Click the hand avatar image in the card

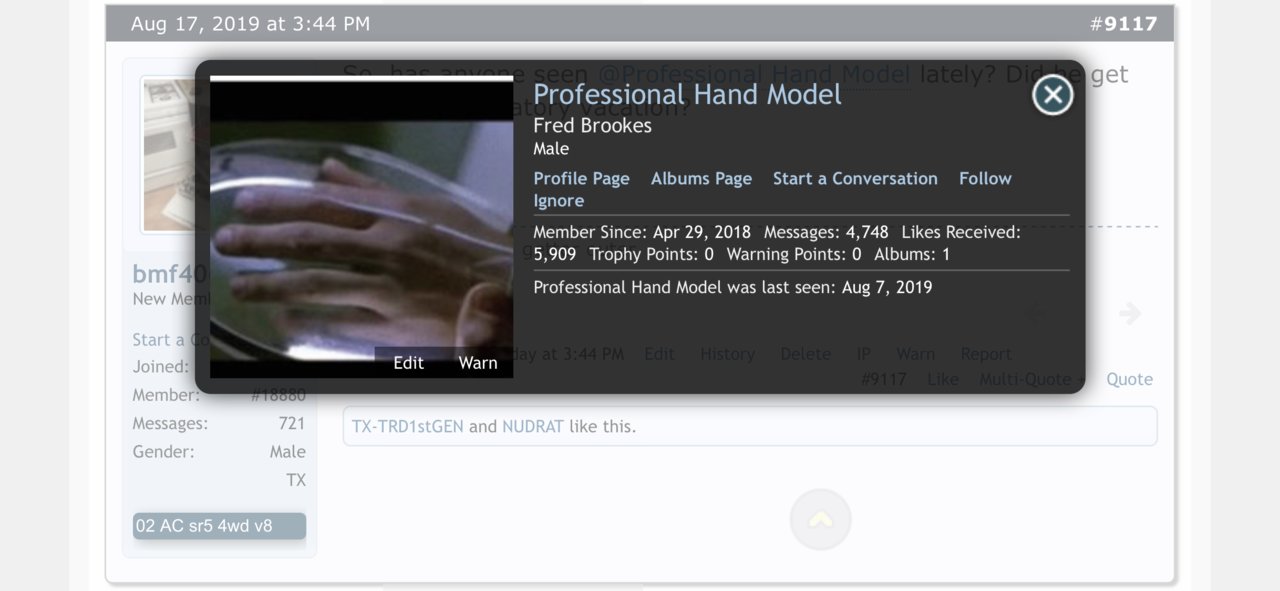pyautogui.click(x=361, y=226)
